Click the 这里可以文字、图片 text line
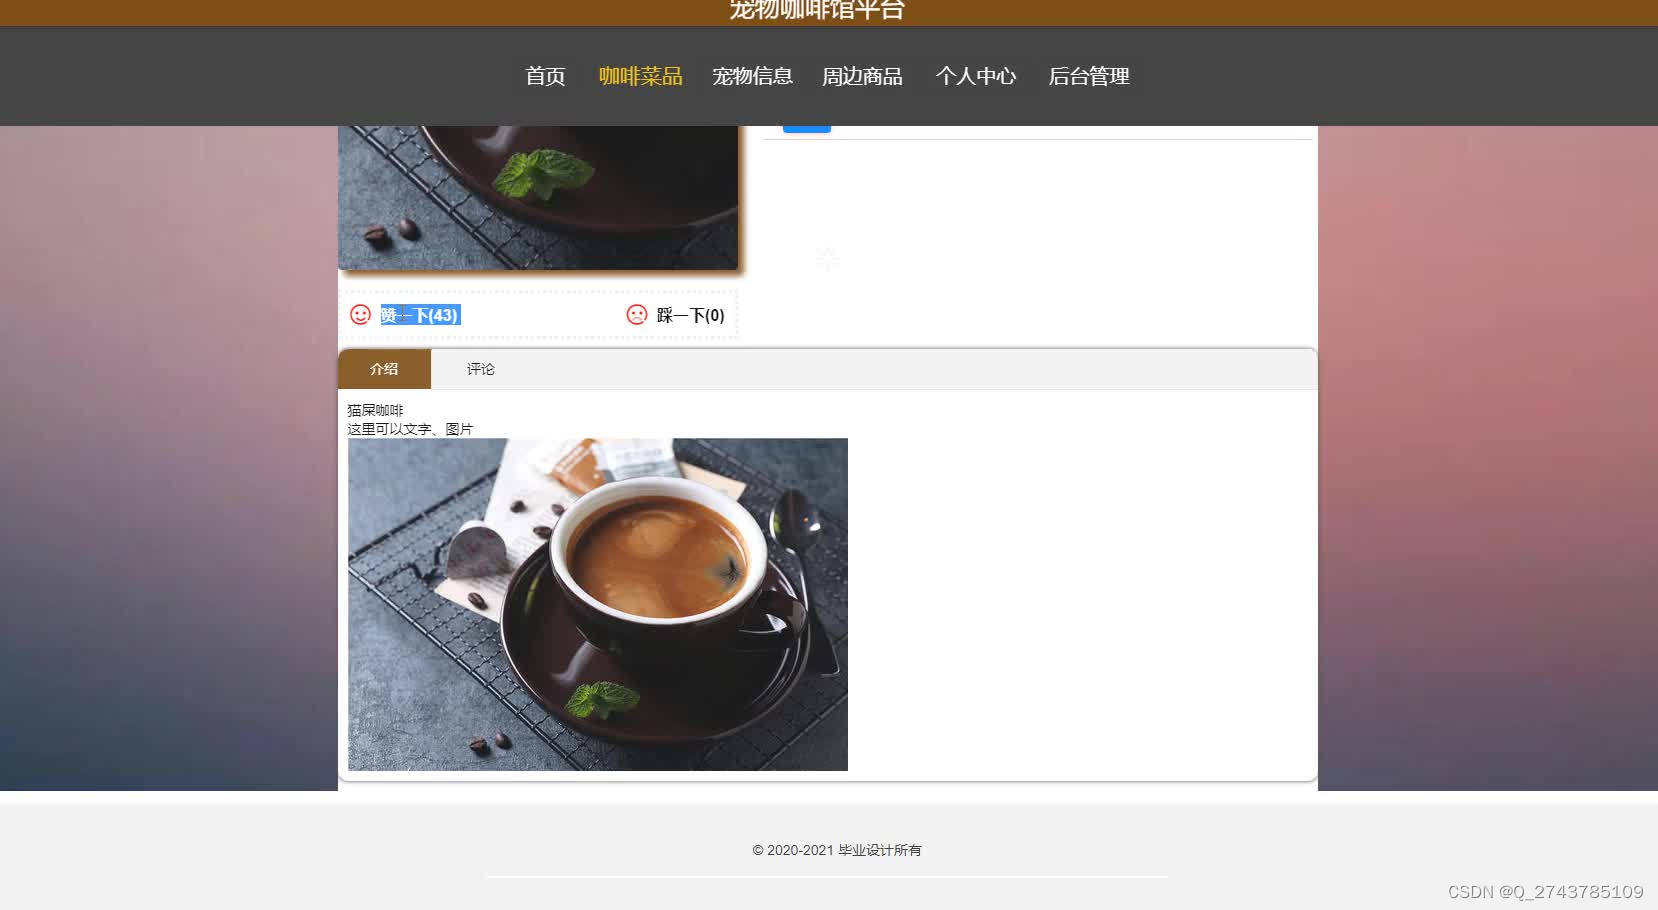The image size is (1658, 910). click(x=410, y=429)
